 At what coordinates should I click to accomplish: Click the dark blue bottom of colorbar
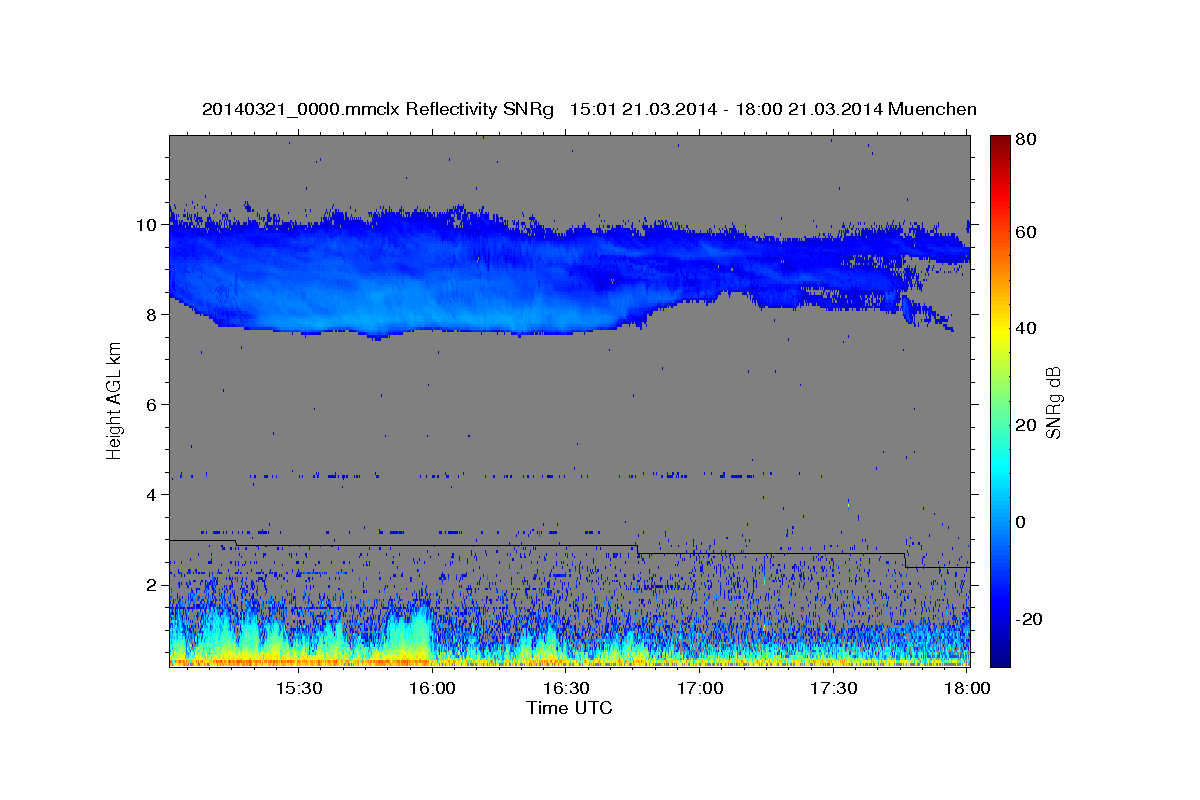click(1000, 658)
